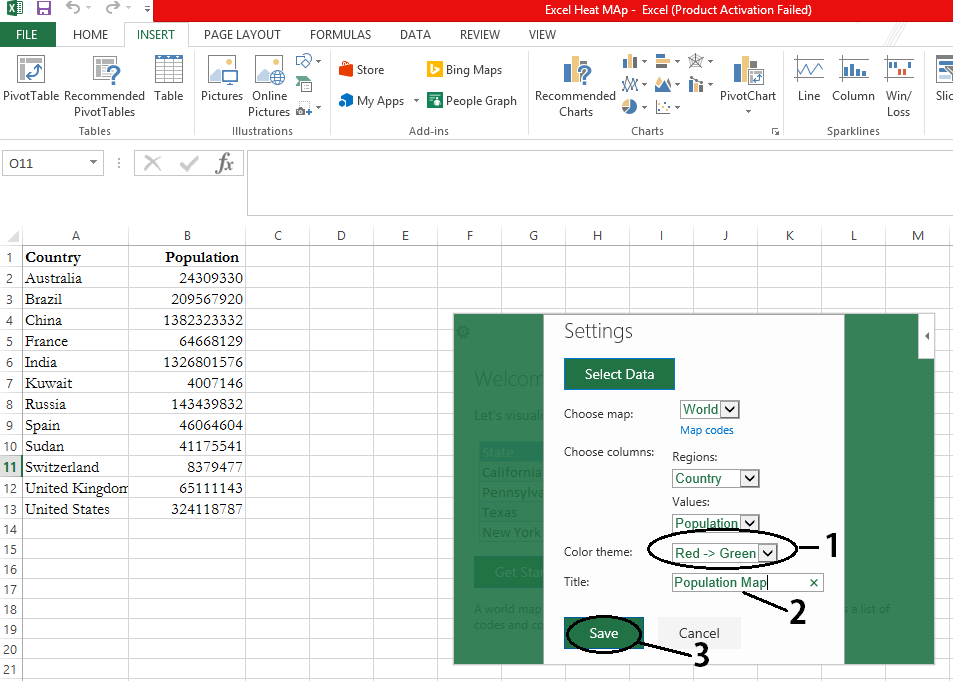The image size is (953, 681).
Task: Insert a Table from the ribbon
Action: [x=168, y=72]
